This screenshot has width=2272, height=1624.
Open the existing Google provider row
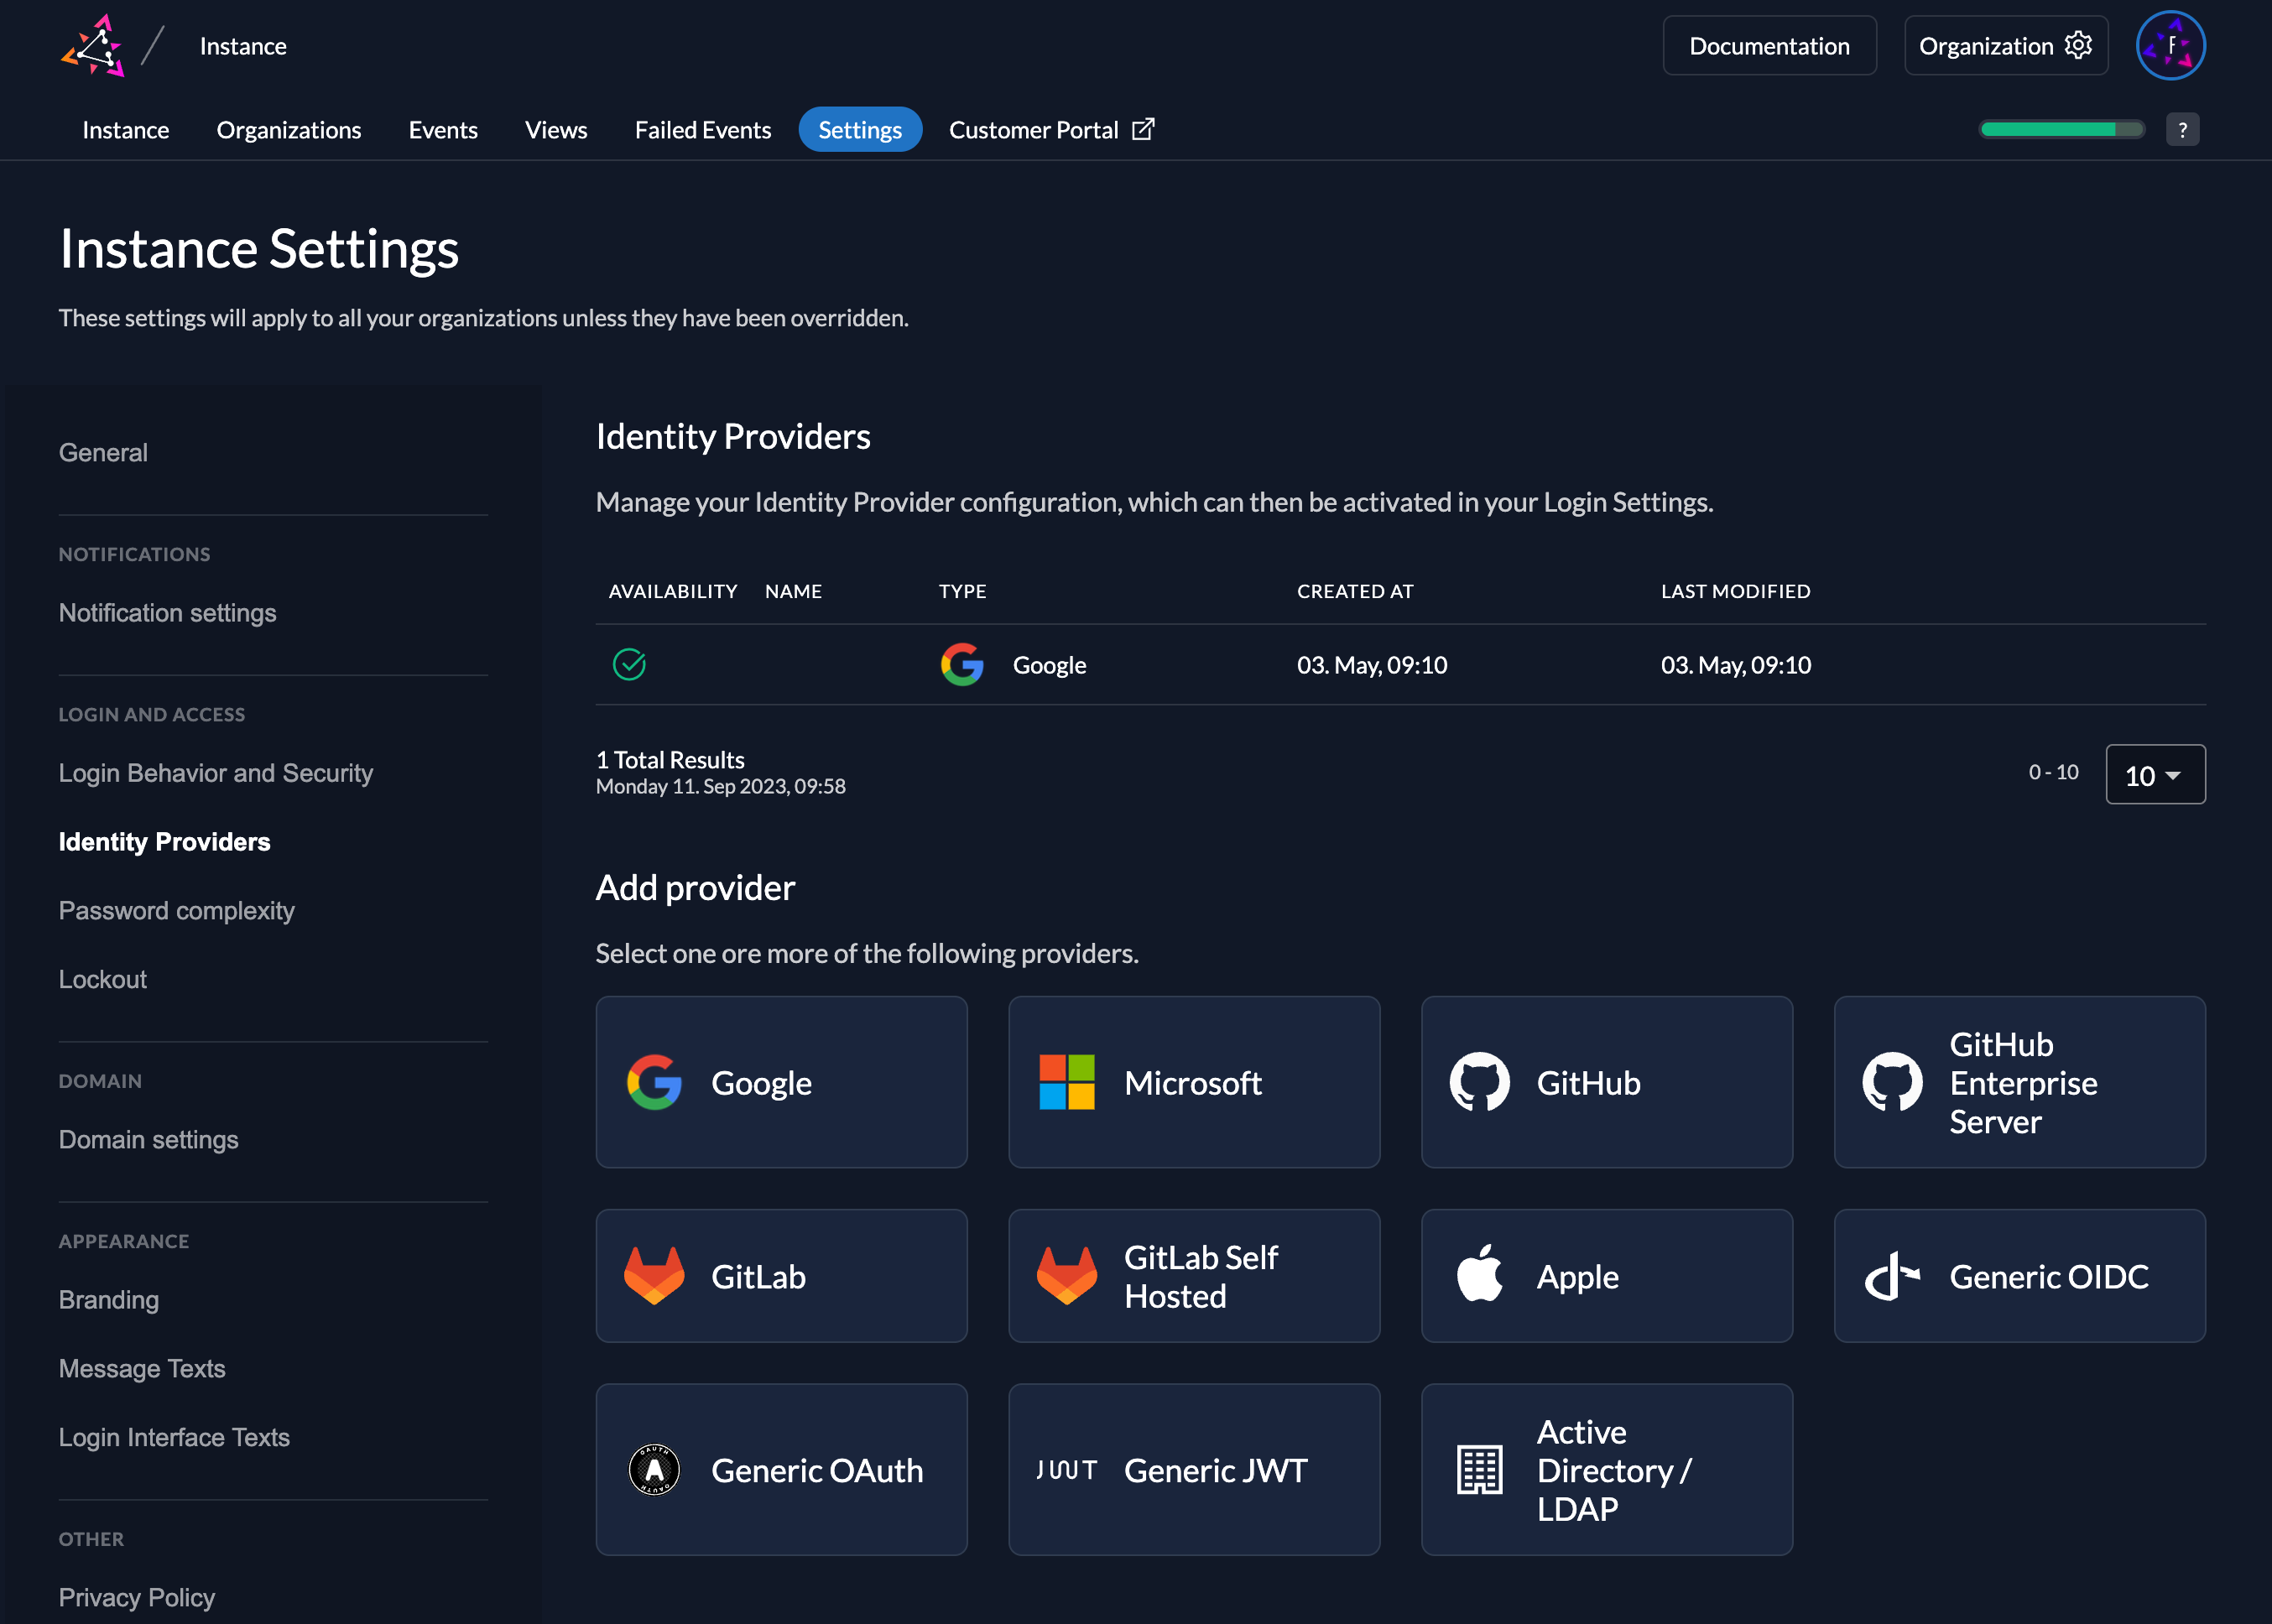[x=1049, y=666]
